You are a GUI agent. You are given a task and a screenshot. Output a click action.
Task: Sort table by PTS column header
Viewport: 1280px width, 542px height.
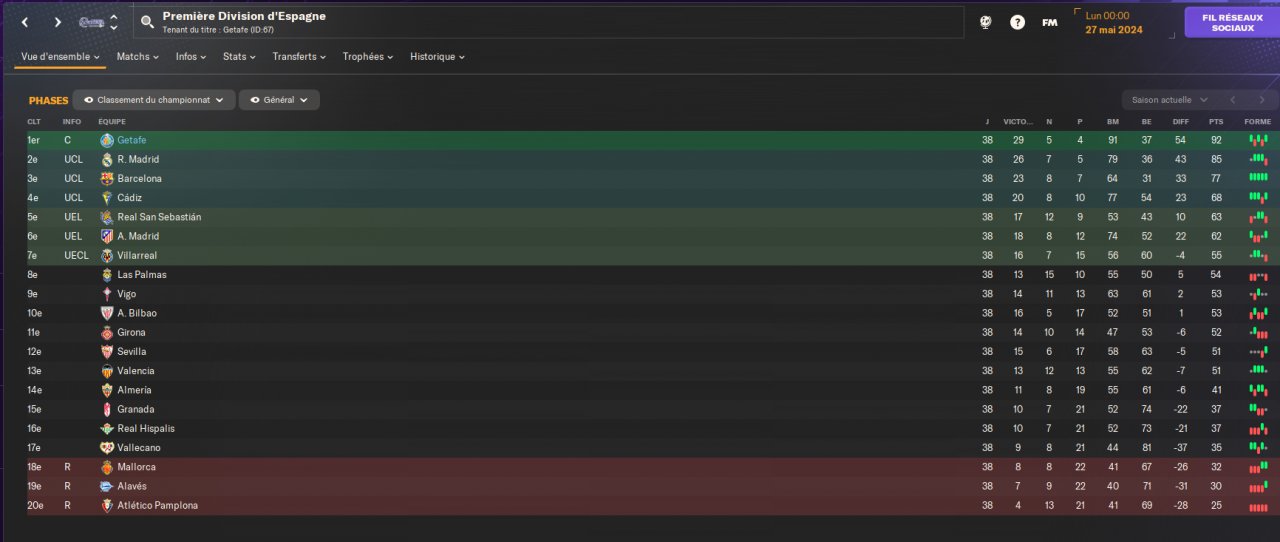[x=1215, y=122]
